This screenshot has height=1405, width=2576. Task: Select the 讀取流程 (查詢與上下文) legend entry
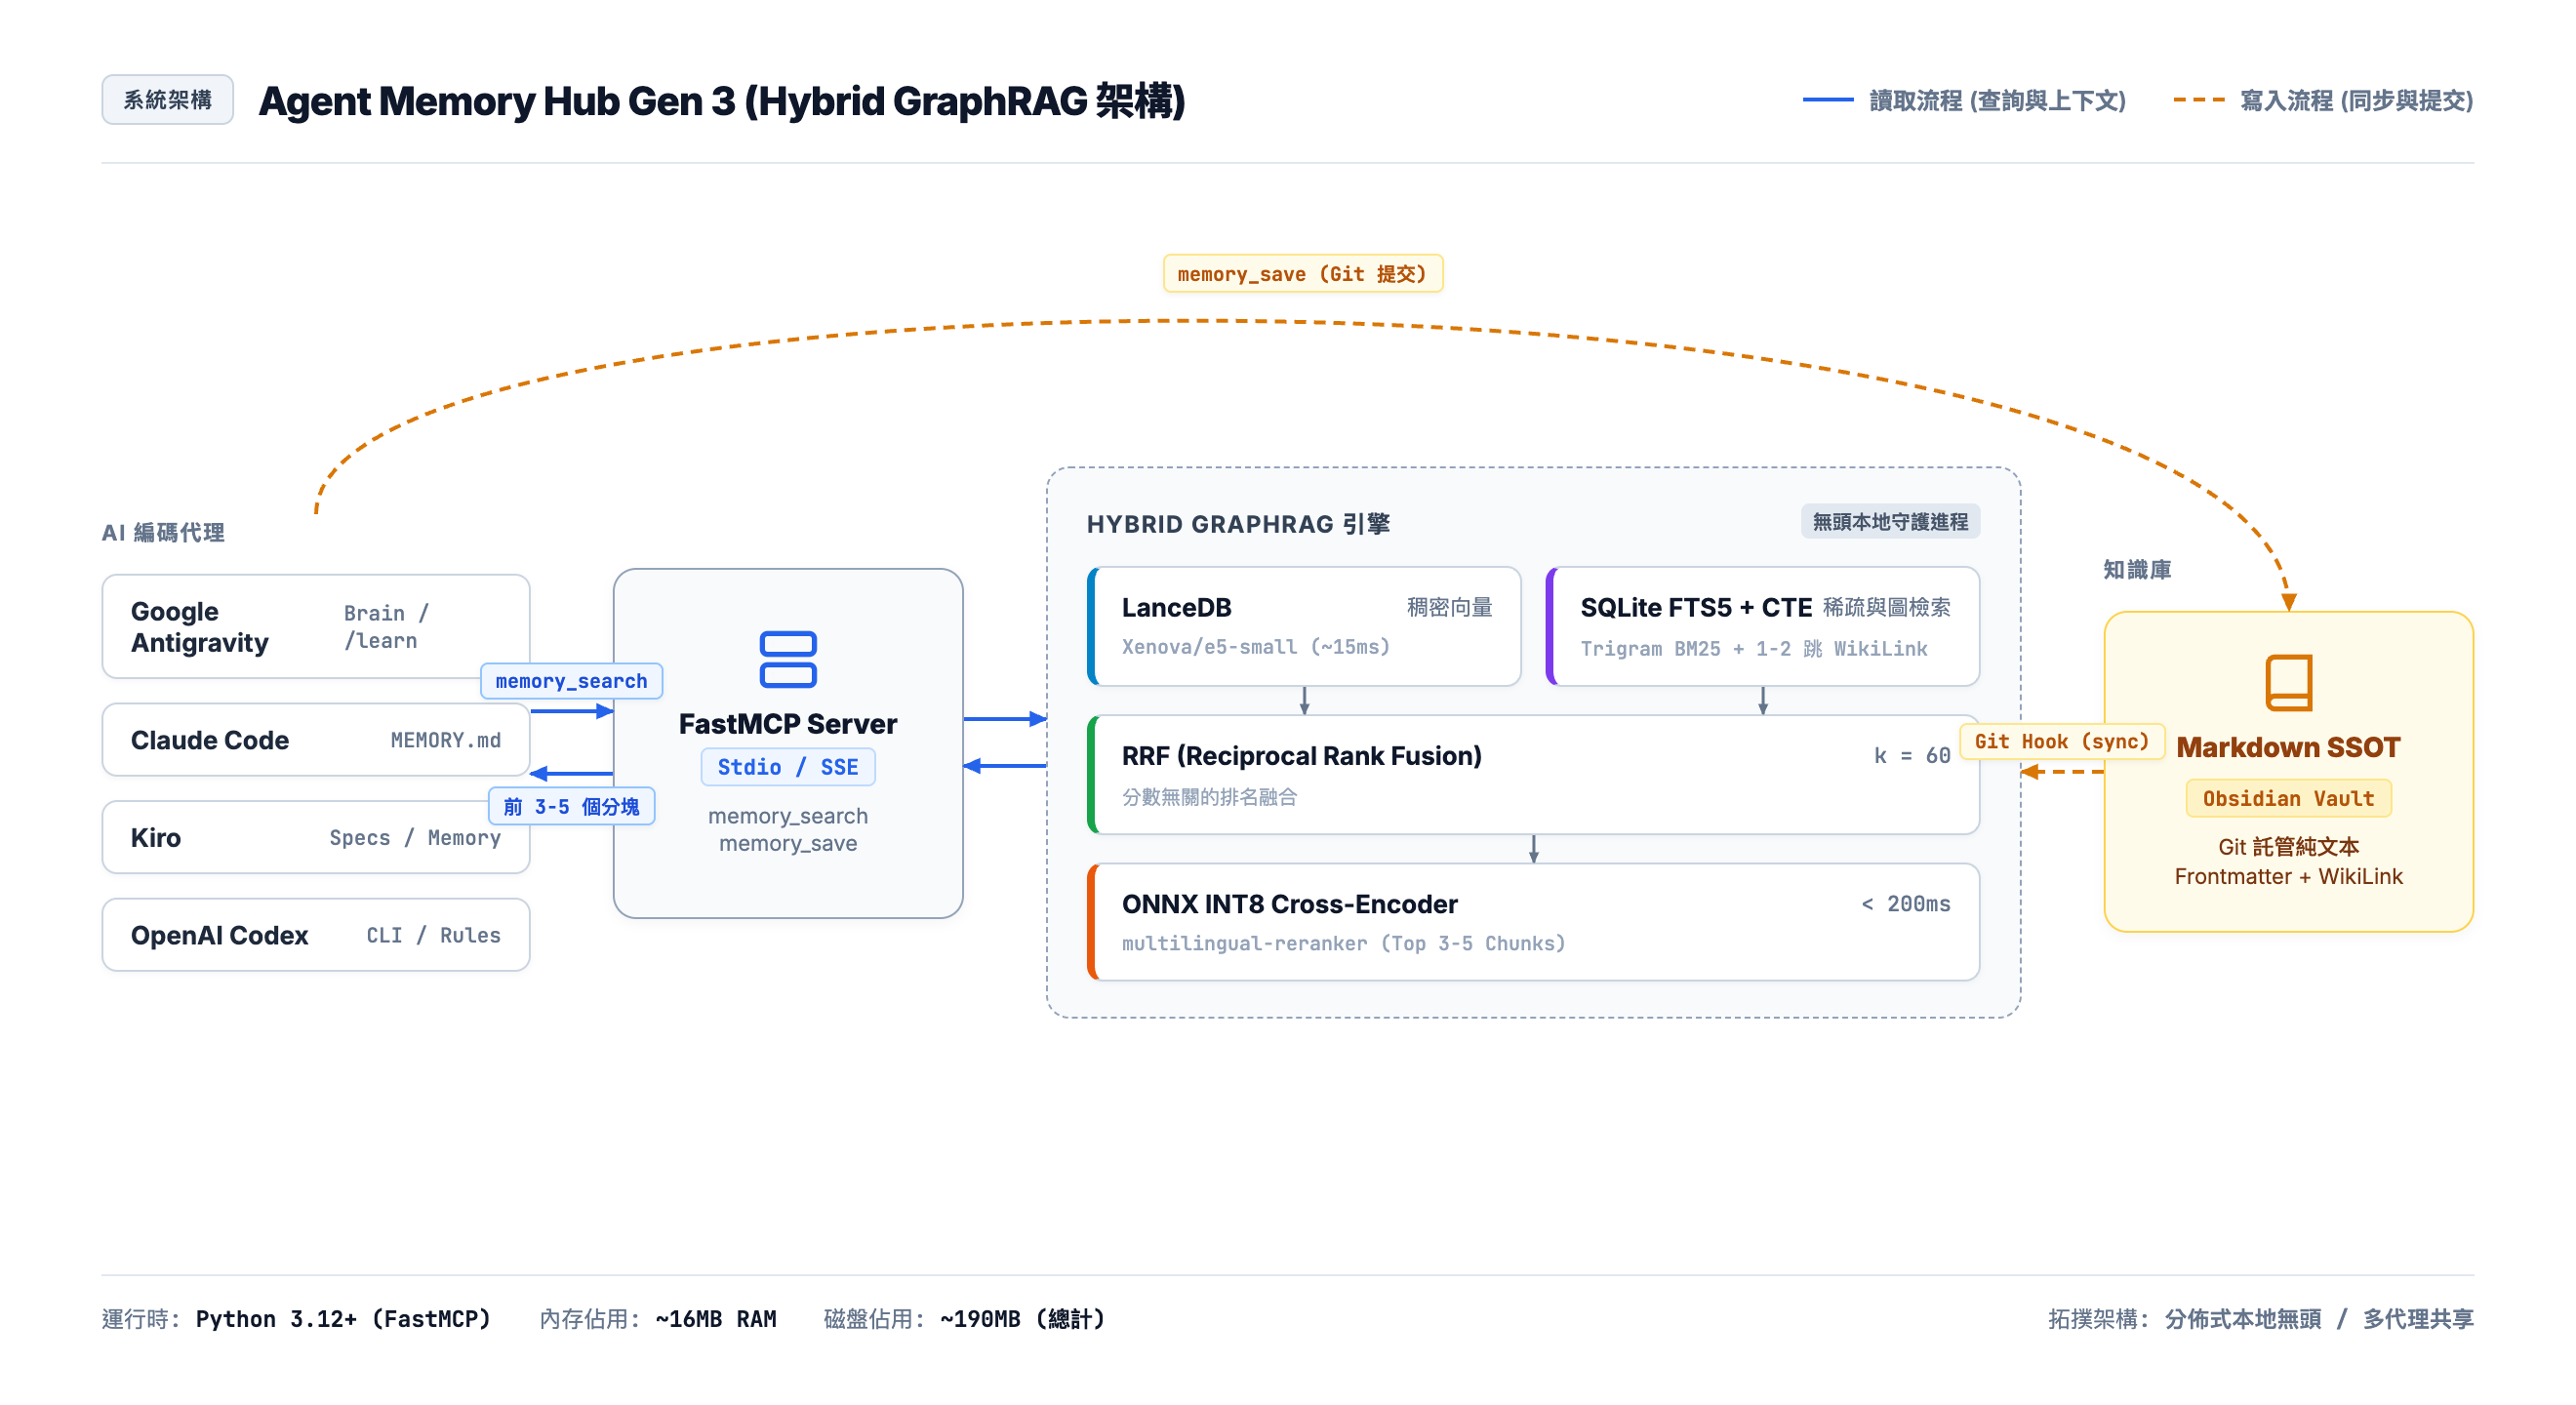[1964, 100]
